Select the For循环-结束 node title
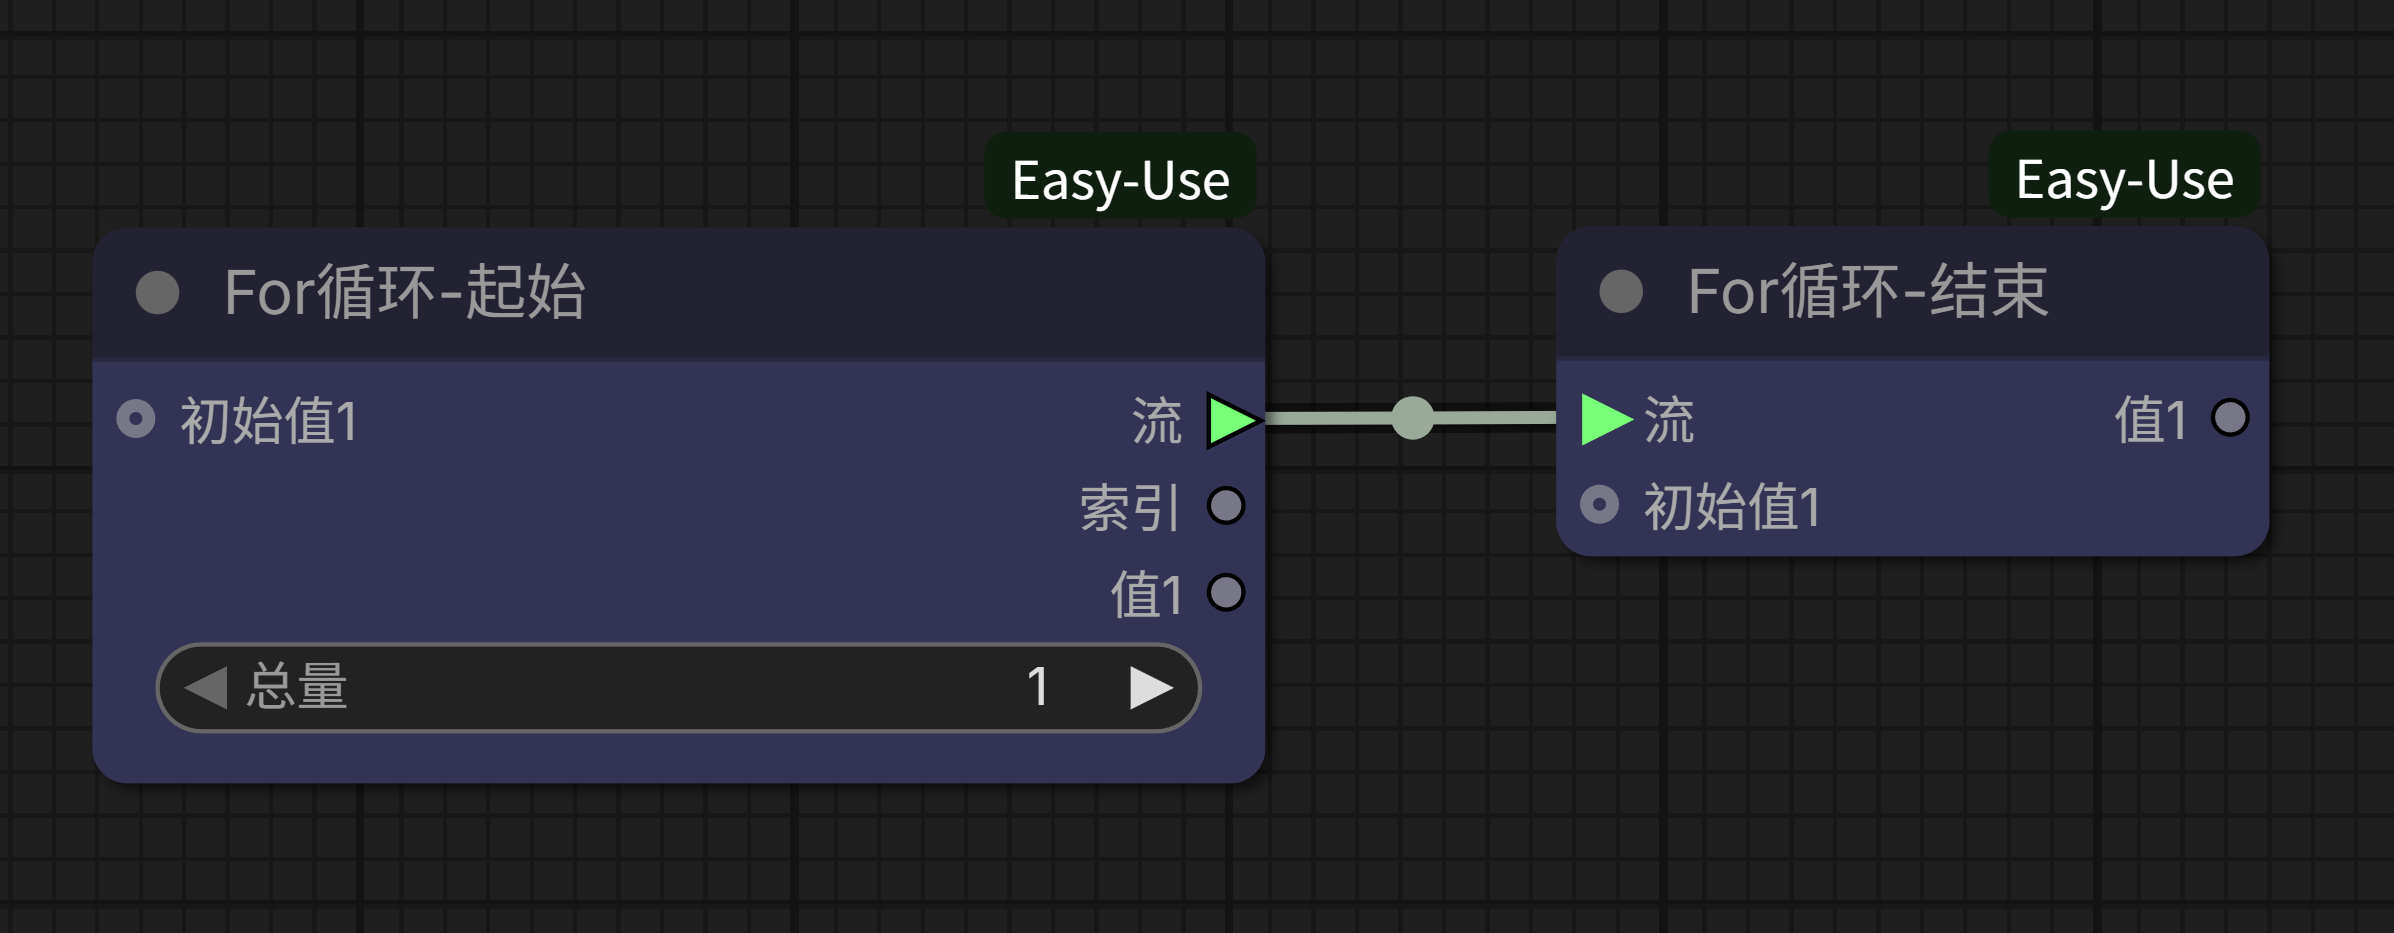2394x933 pixels. pos(1868,292)
